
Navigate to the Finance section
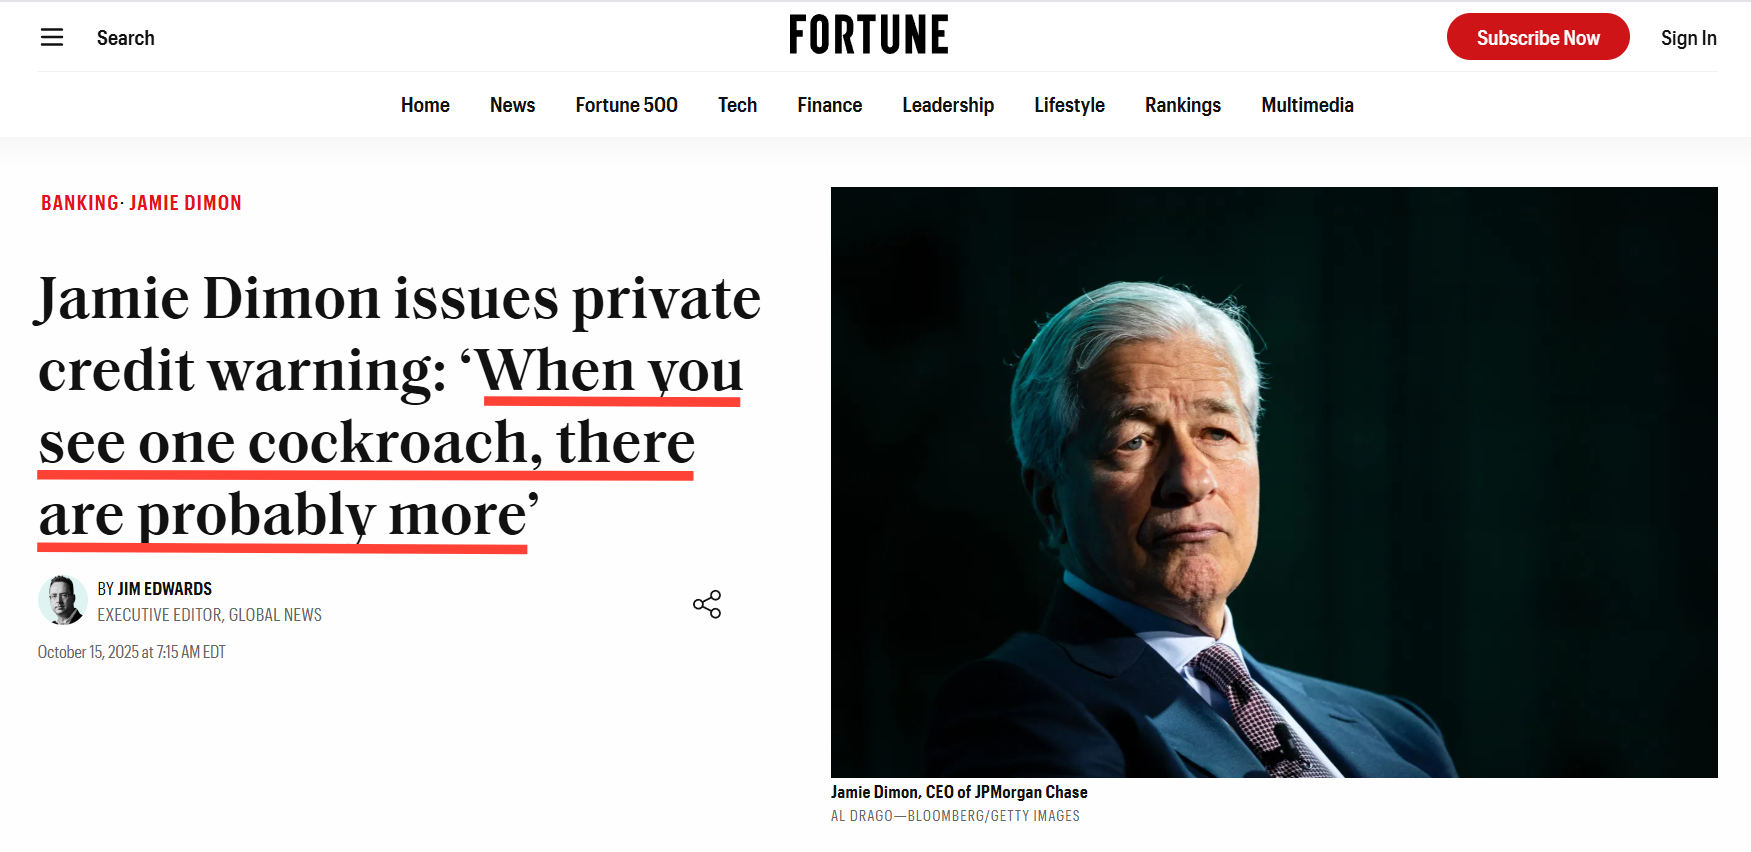tap(829, 105)
